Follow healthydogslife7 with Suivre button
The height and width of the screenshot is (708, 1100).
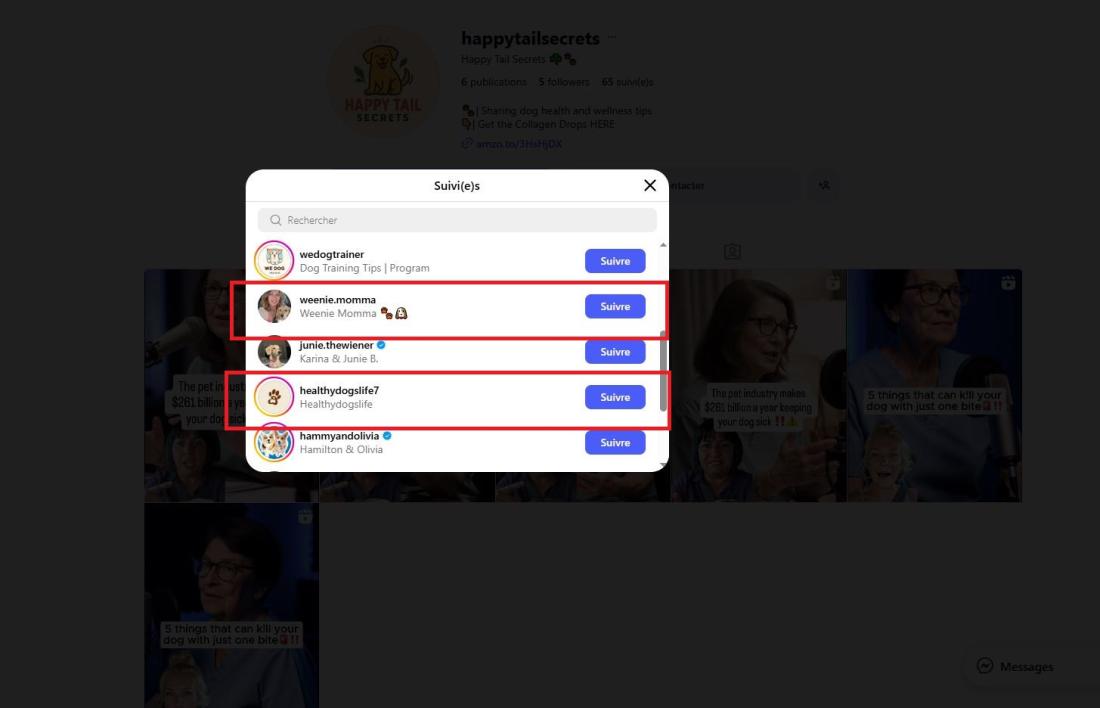(615, 397)
